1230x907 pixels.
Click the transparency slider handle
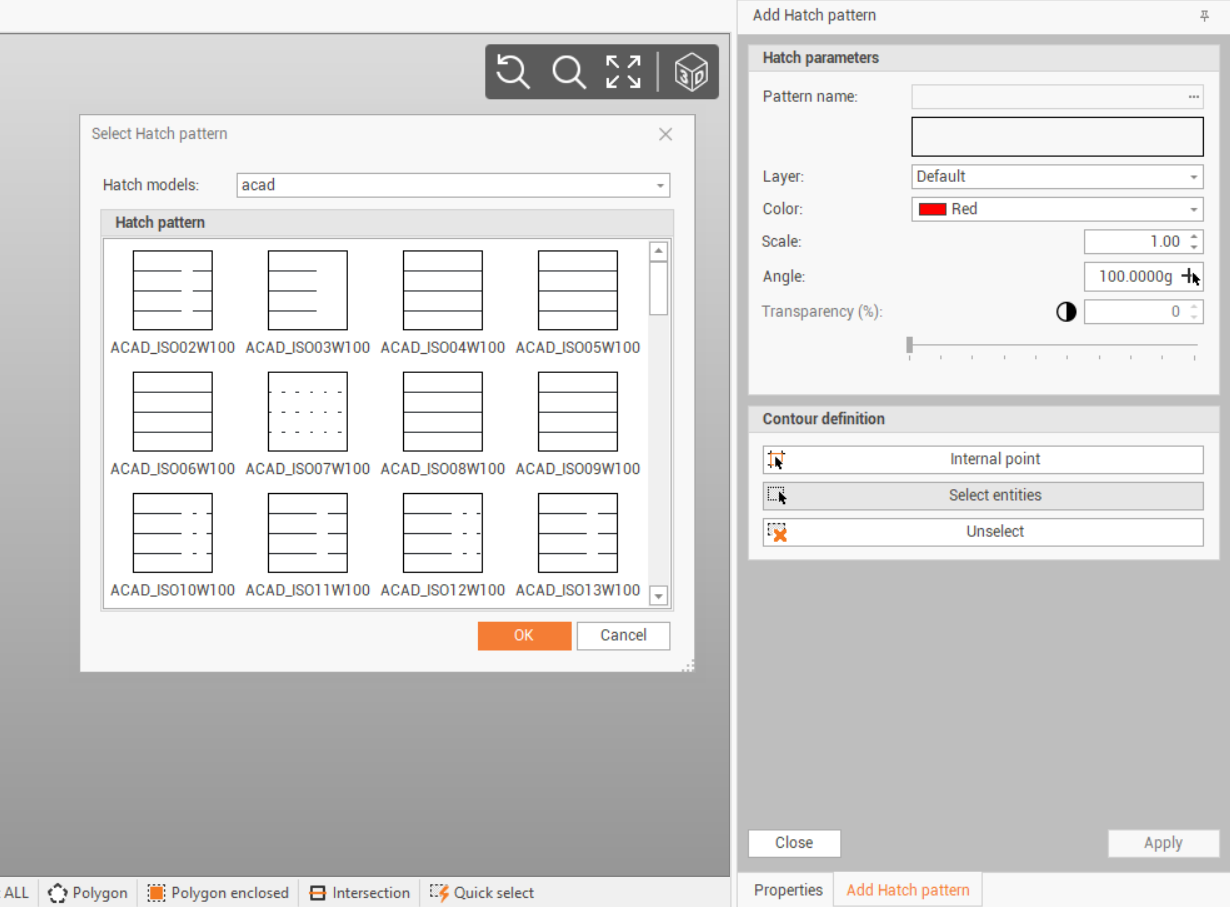[x=909, y=345]
